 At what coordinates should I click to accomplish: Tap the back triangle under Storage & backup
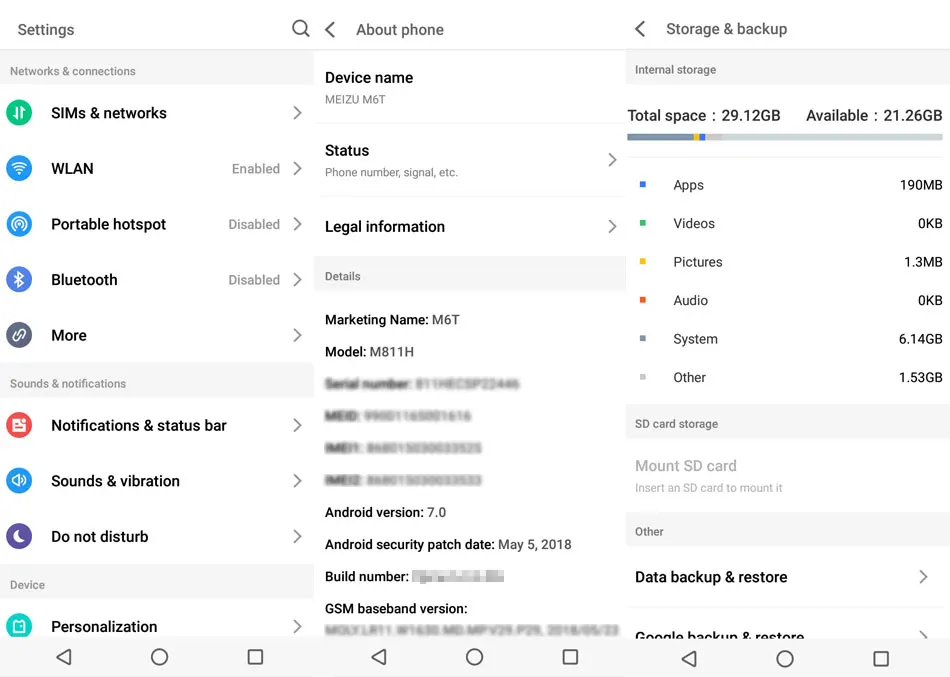[x=689, y=659]
